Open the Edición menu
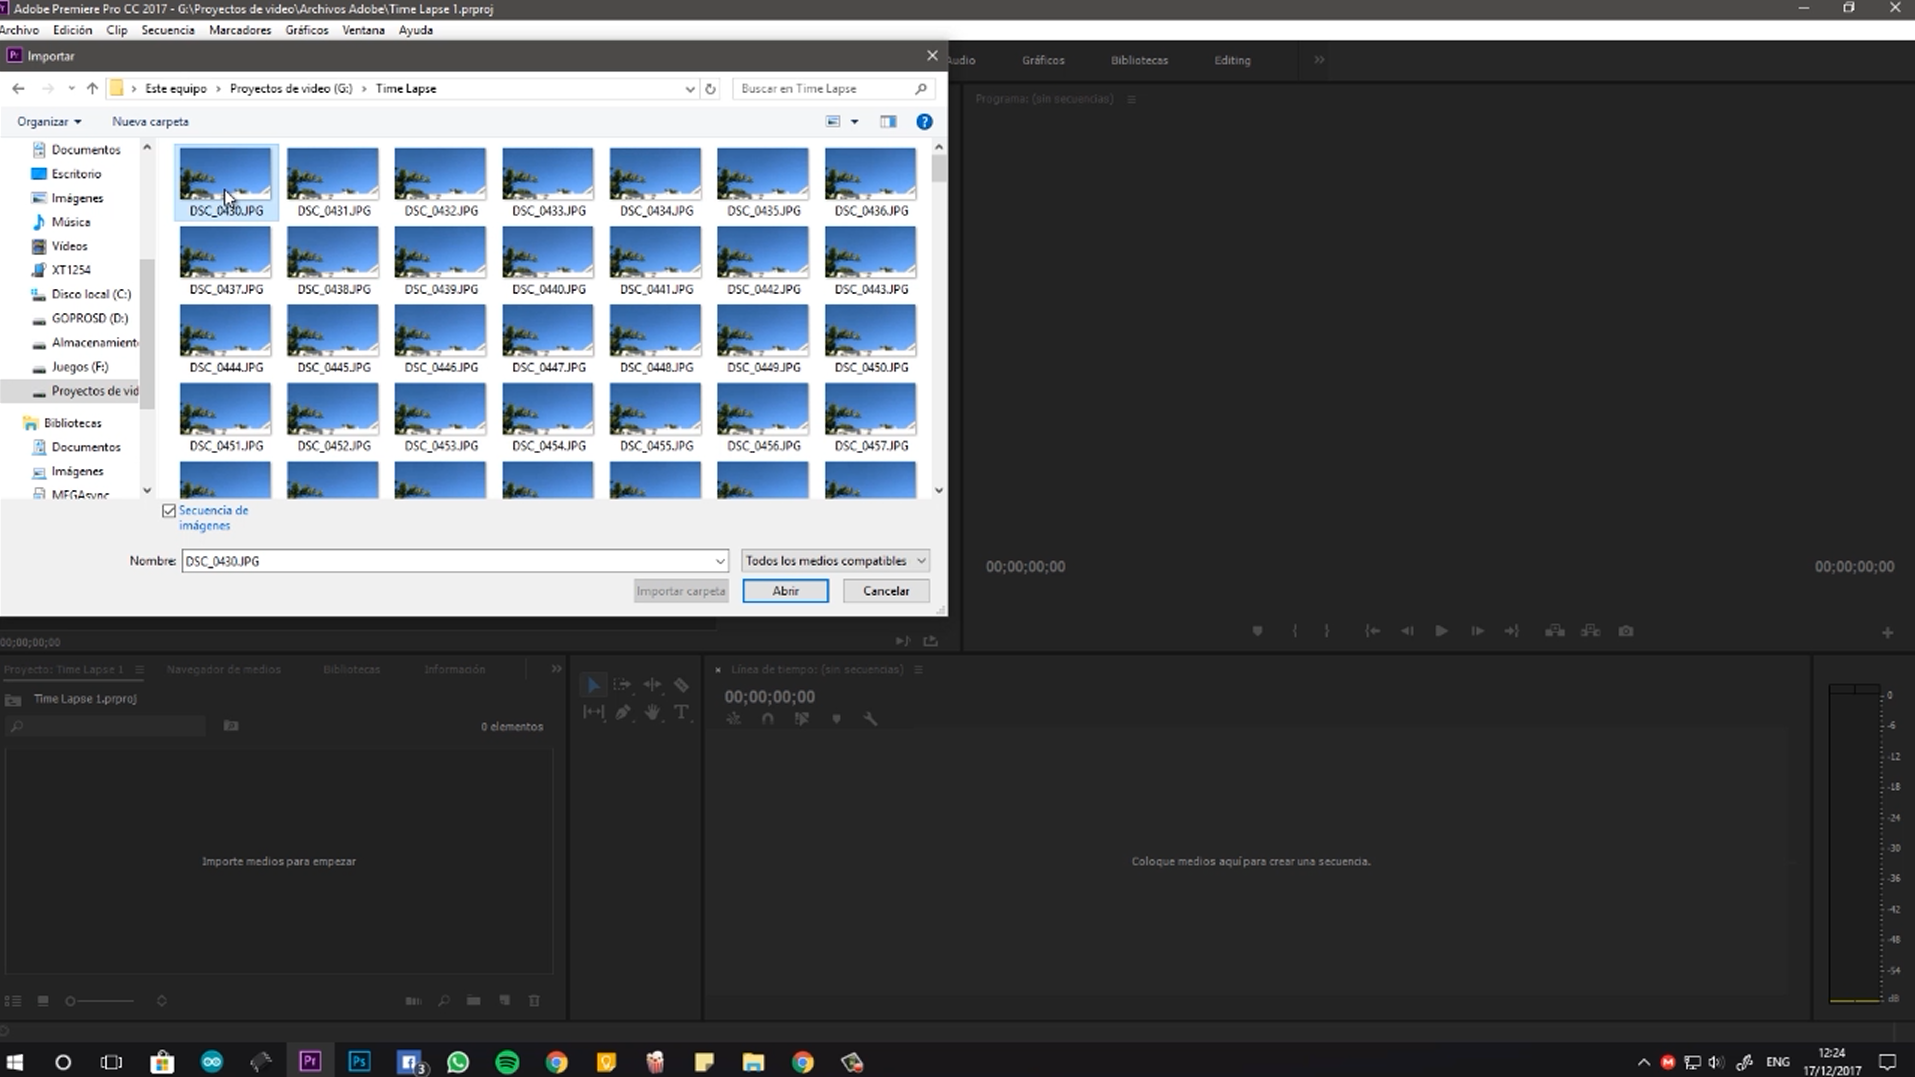 (72, 30)
